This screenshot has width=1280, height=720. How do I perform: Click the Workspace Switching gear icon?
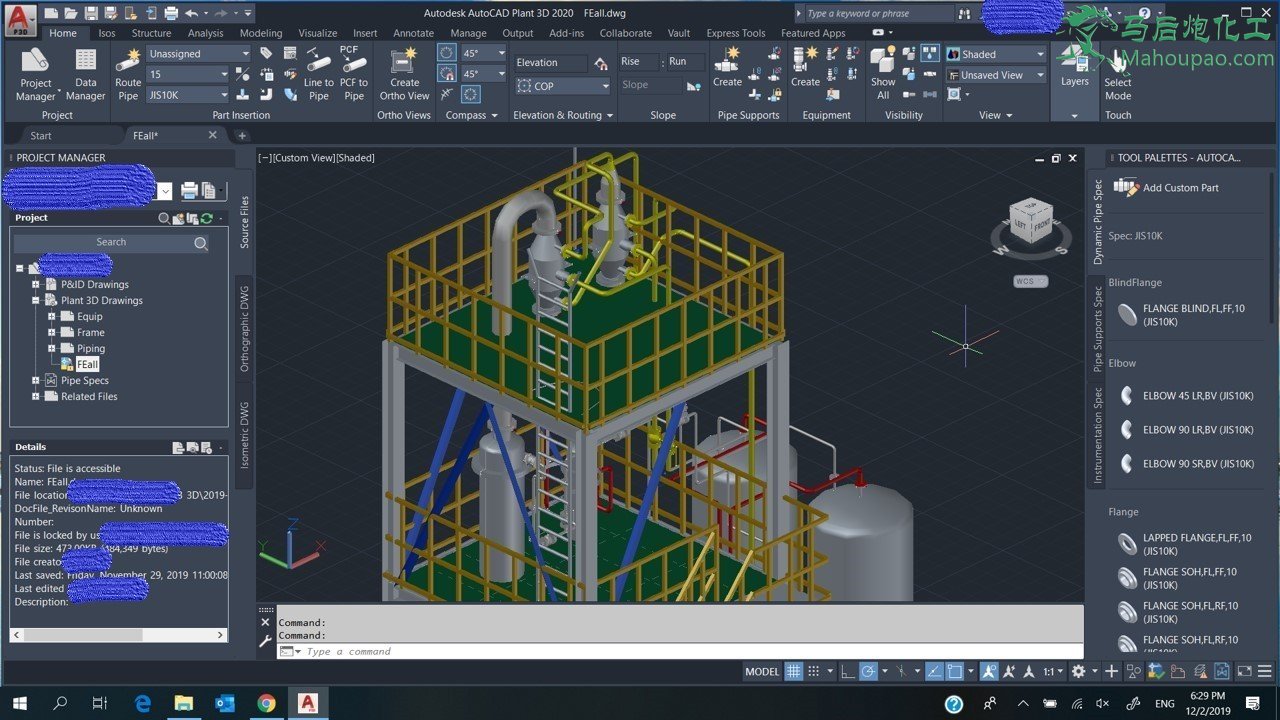coord(1078,672)
